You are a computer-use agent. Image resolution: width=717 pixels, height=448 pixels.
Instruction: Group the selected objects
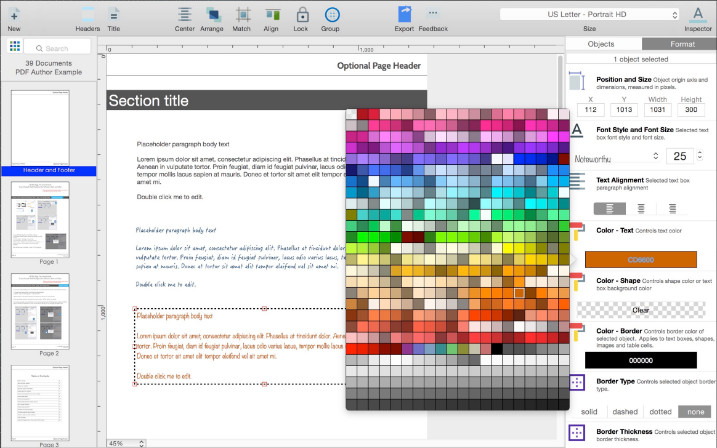pos(332,15)
